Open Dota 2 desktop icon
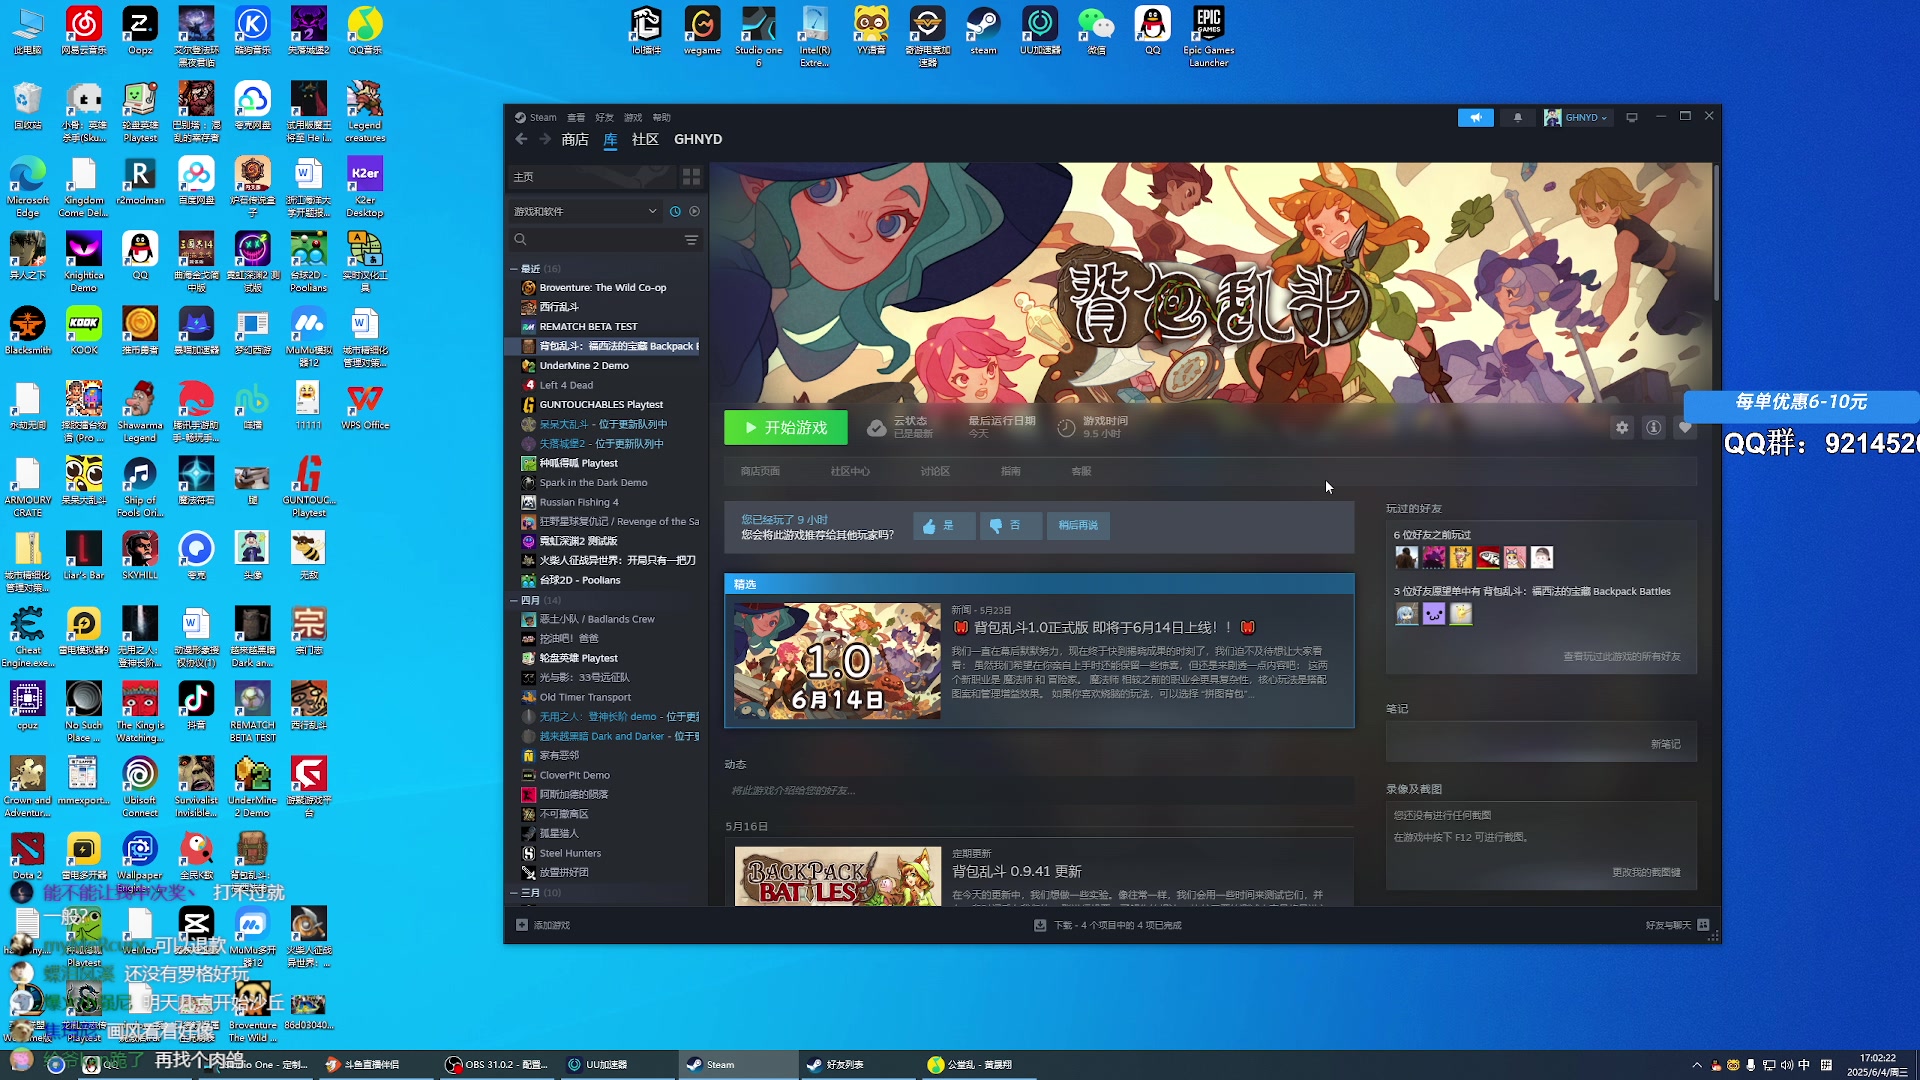1920x1080 pixels. coord(27,855)
